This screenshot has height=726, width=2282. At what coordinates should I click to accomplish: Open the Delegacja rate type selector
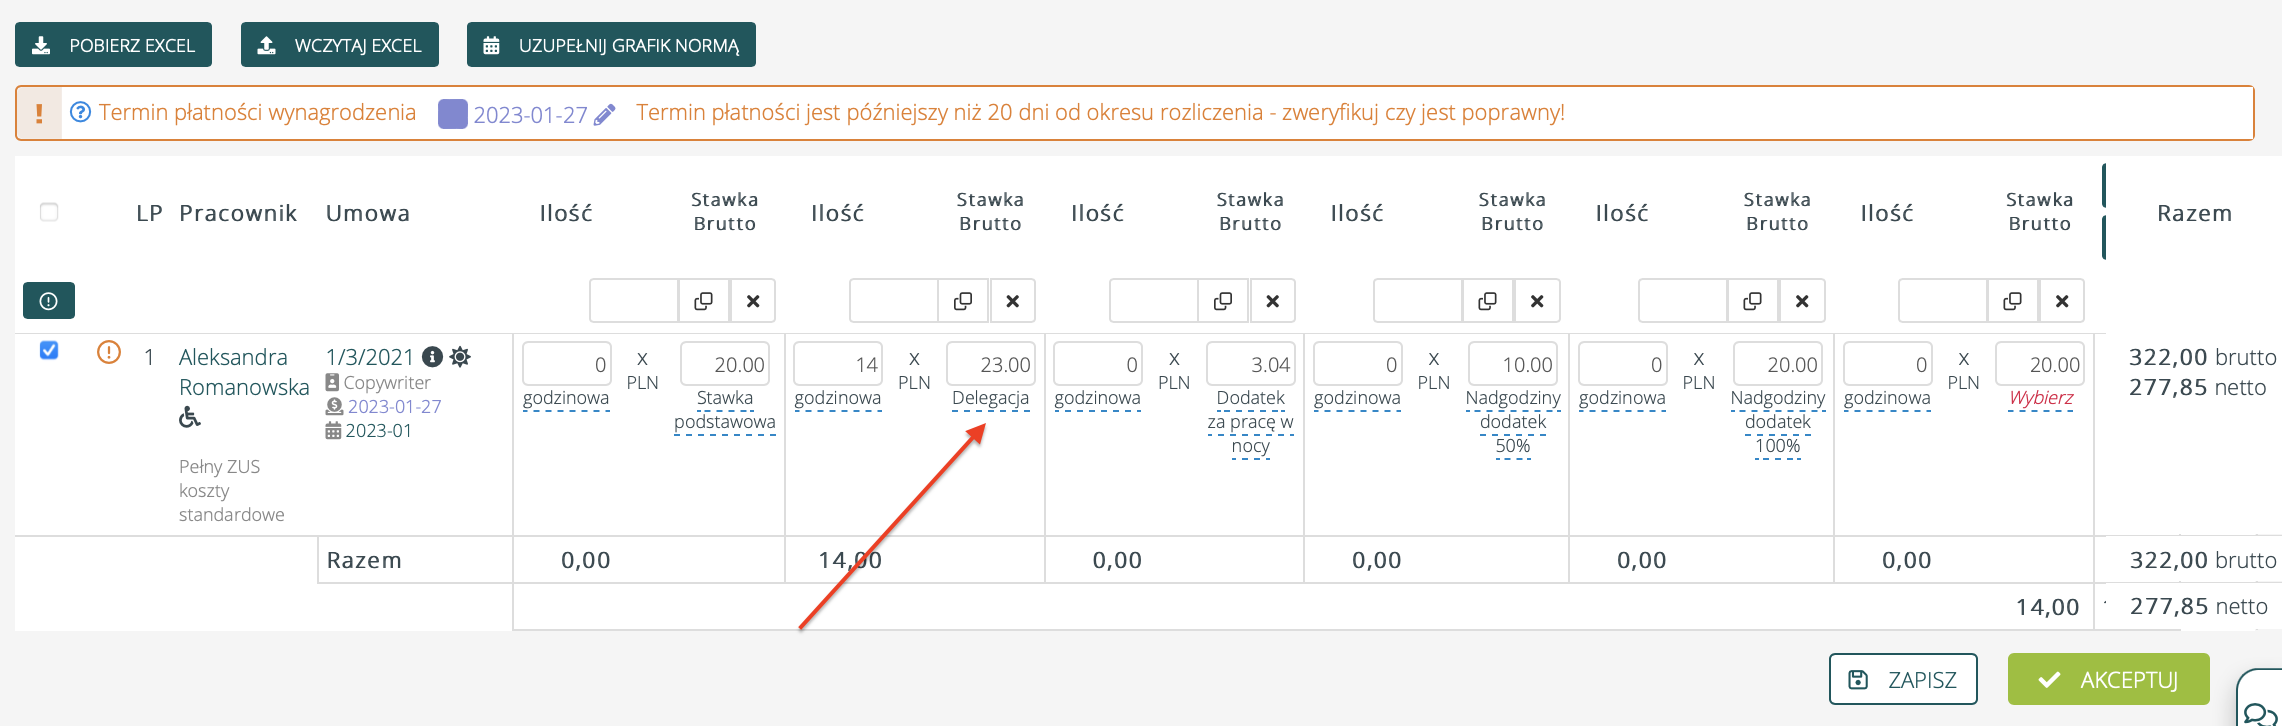(x=990, y=398)
